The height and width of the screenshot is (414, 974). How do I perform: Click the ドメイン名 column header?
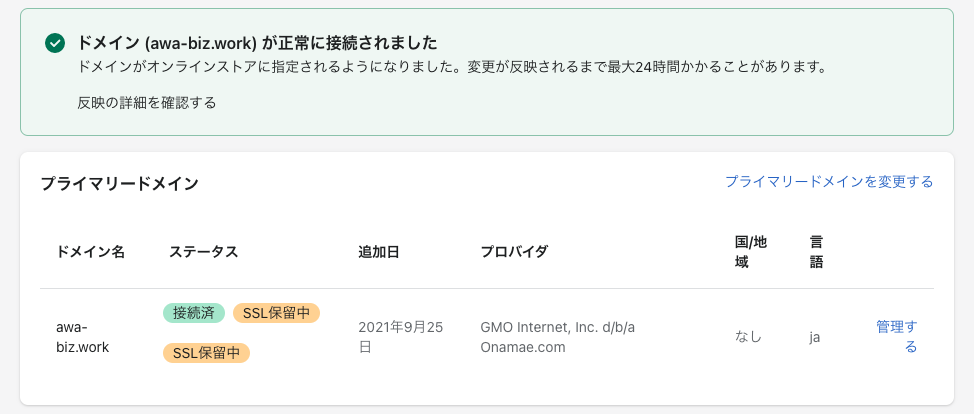91,252
